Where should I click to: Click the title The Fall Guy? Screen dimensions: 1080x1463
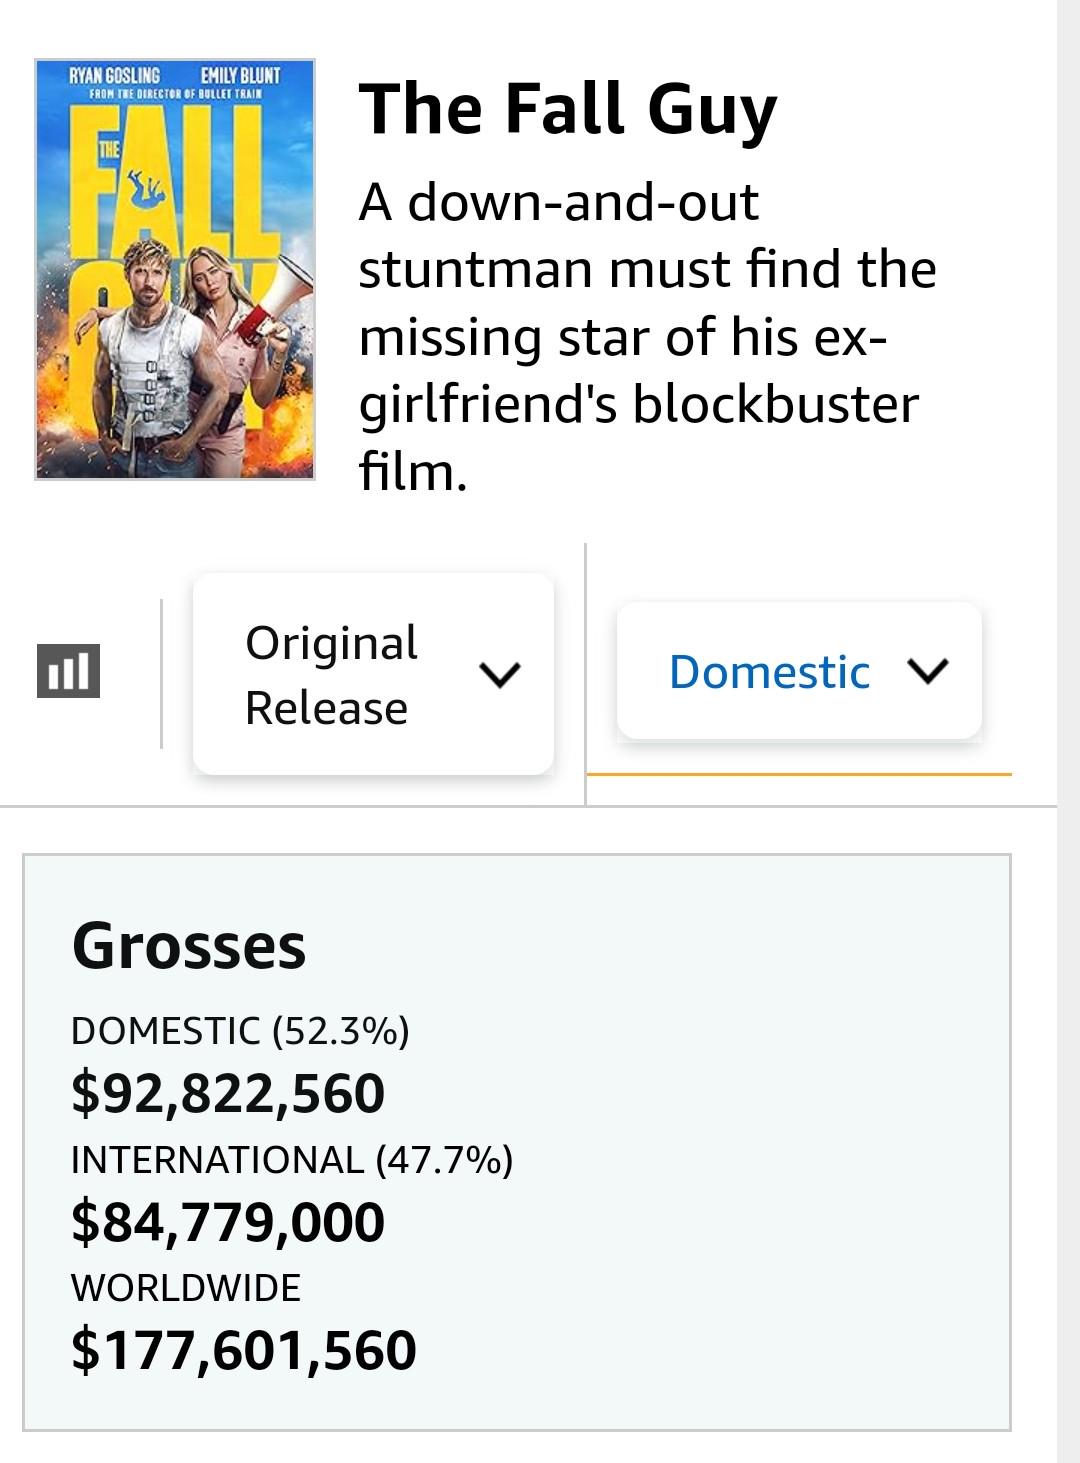[567, 108]
